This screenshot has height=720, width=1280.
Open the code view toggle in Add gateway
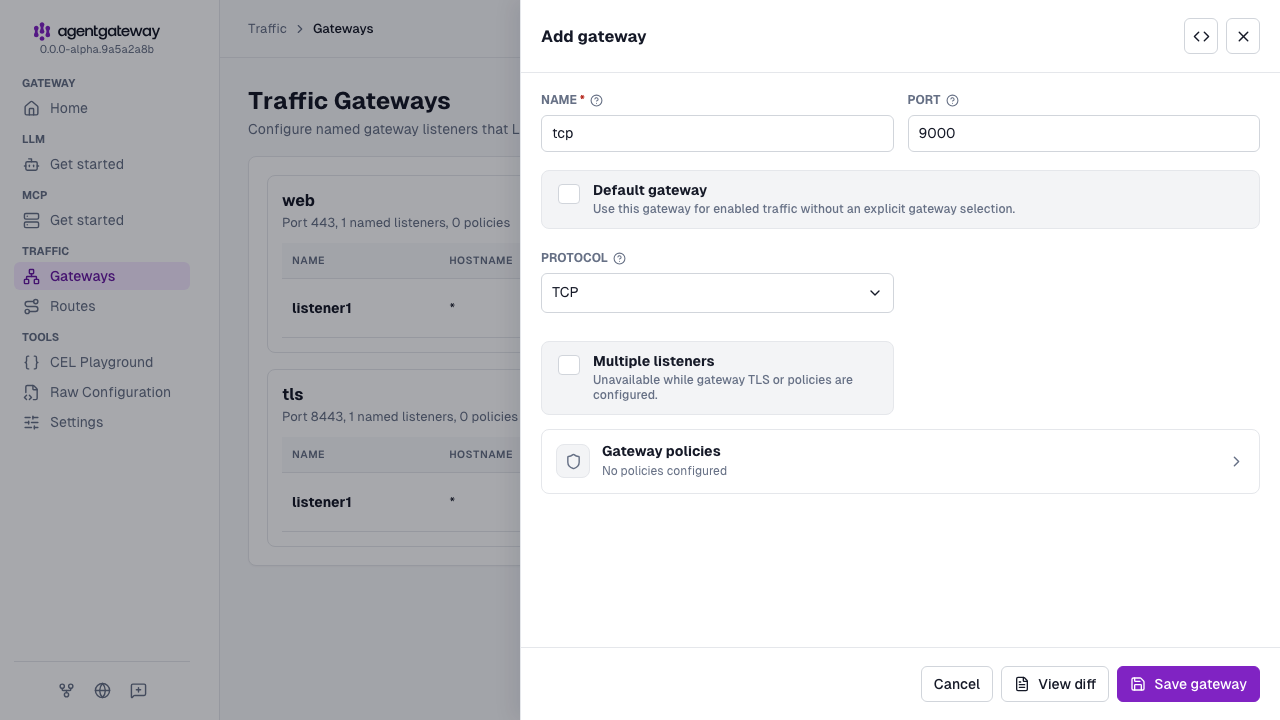point(1201,36)
